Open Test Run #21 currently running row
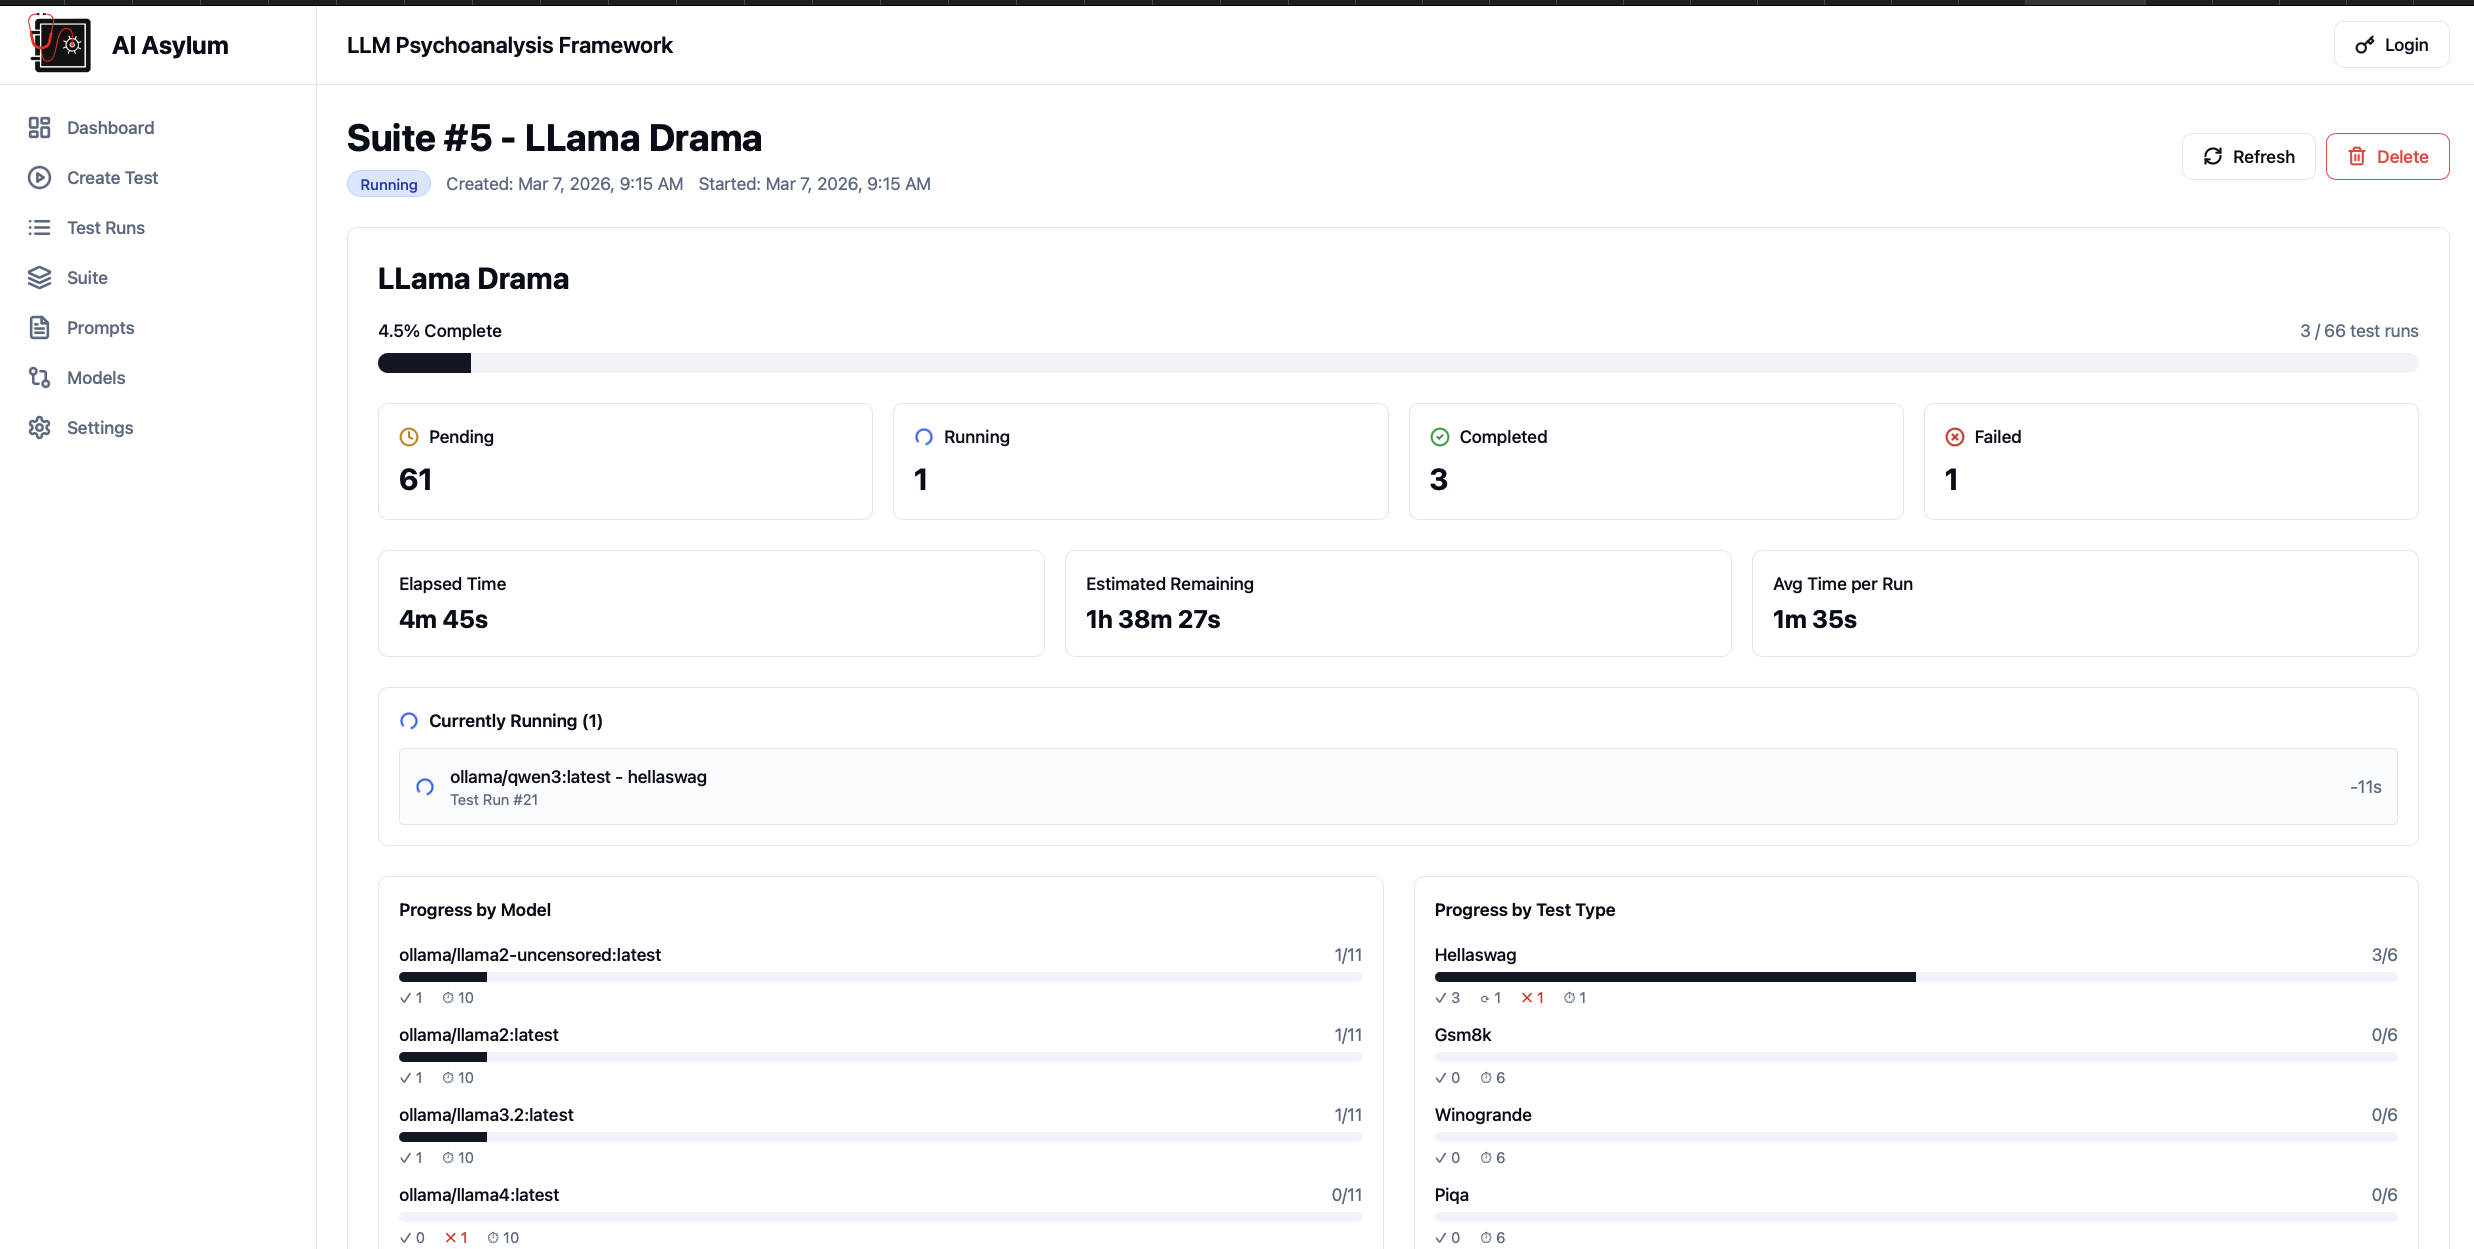Image resolution: width=2474 pixels, height=1249 pixels. coord(1398,787)
